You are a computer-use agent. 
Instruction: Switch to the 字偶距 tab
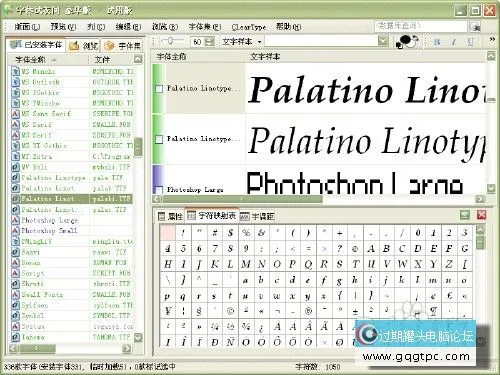click(257, 217)
